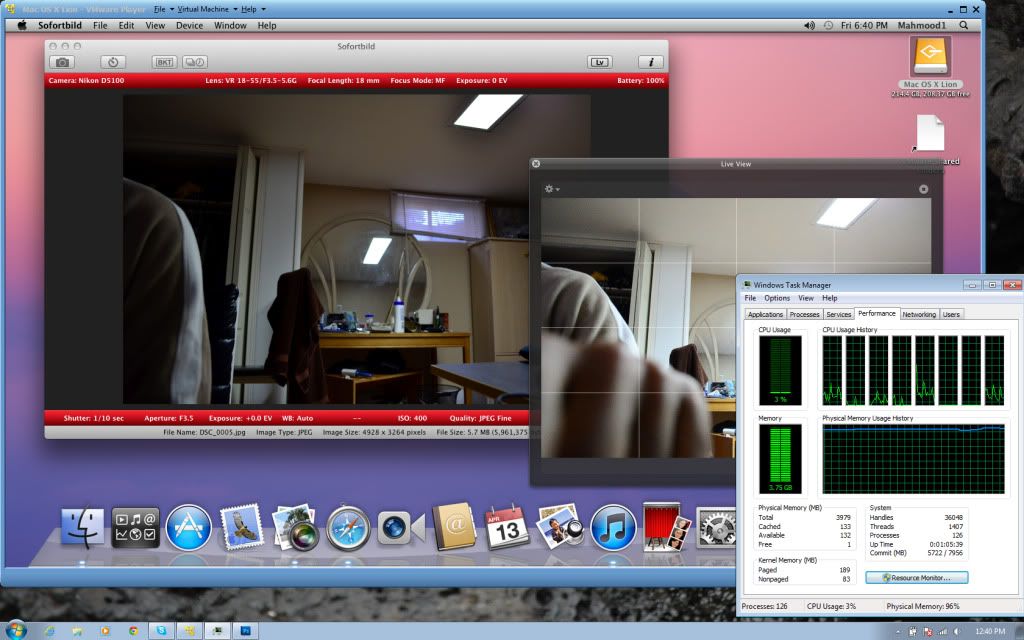Open Address Book from the dock

tap(454, 526)
